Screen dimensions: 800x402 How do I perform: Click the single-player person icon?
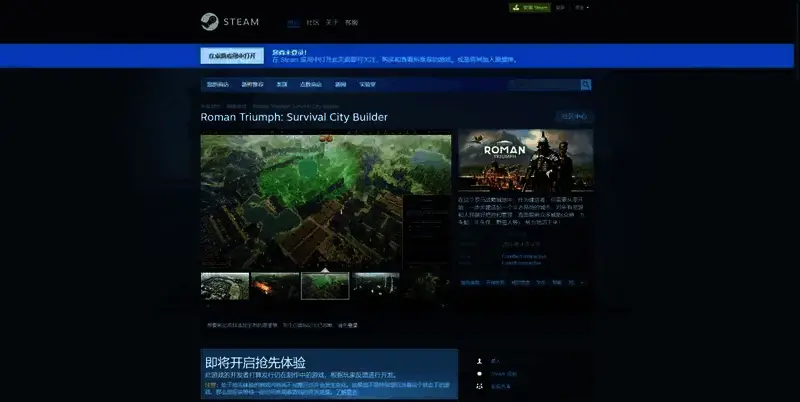coord(479,361)
